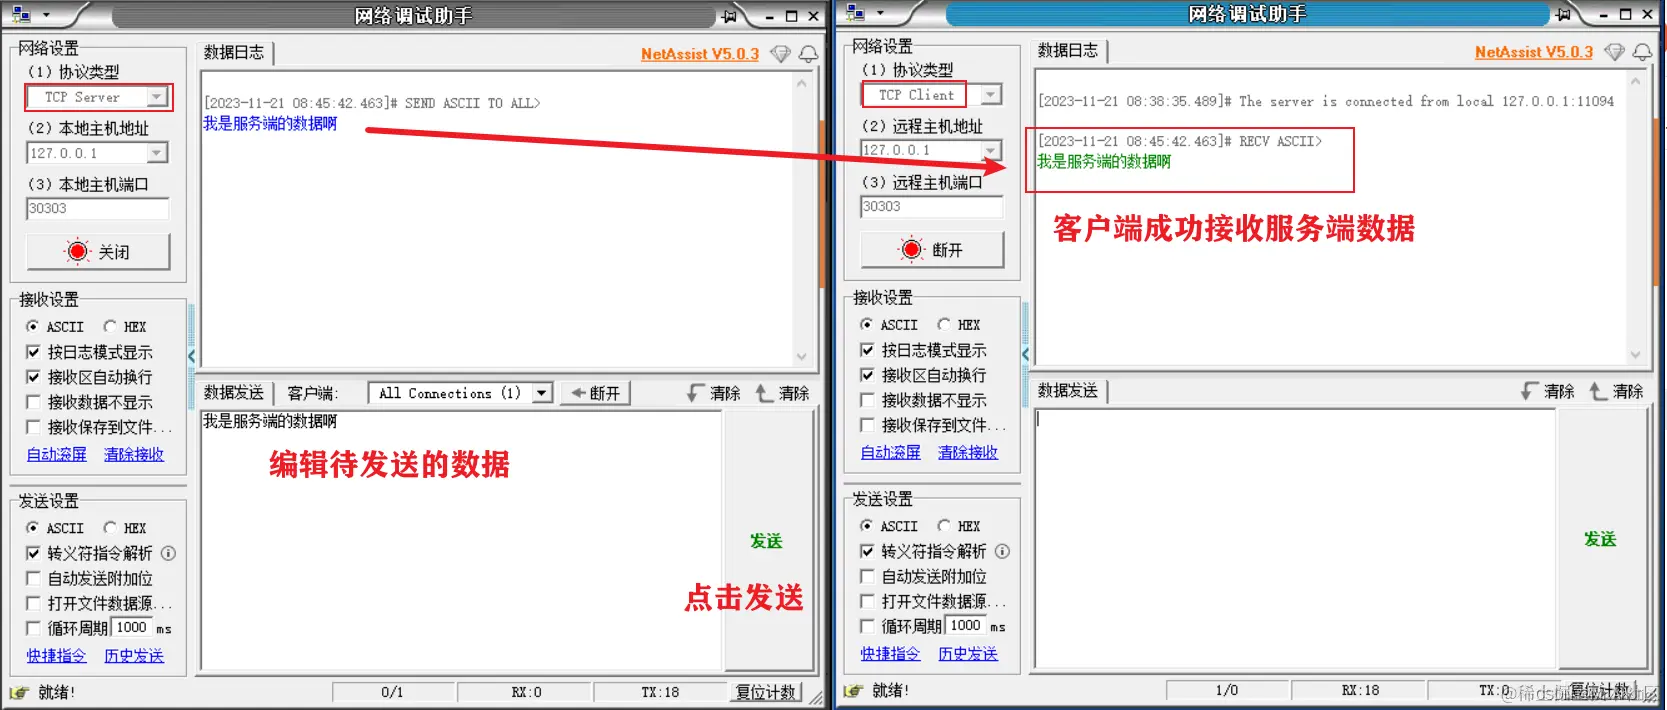Click the 断开 client button in the left window
The height and width of the screenshot is (710, 1667).
pos(596,394)
